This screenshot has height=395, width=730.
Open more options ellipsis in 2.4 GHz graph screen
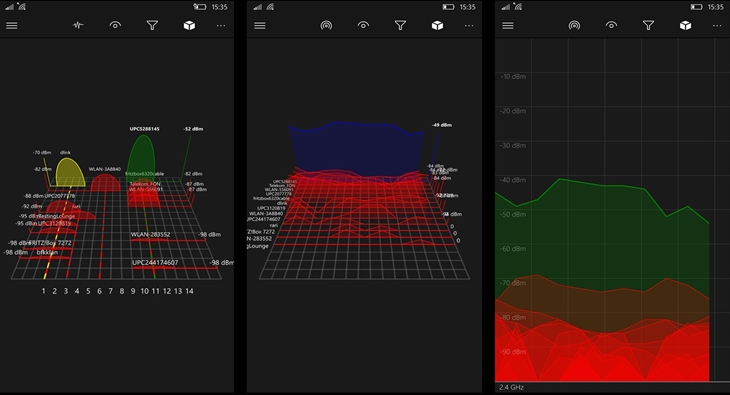(x=717, y=26)
